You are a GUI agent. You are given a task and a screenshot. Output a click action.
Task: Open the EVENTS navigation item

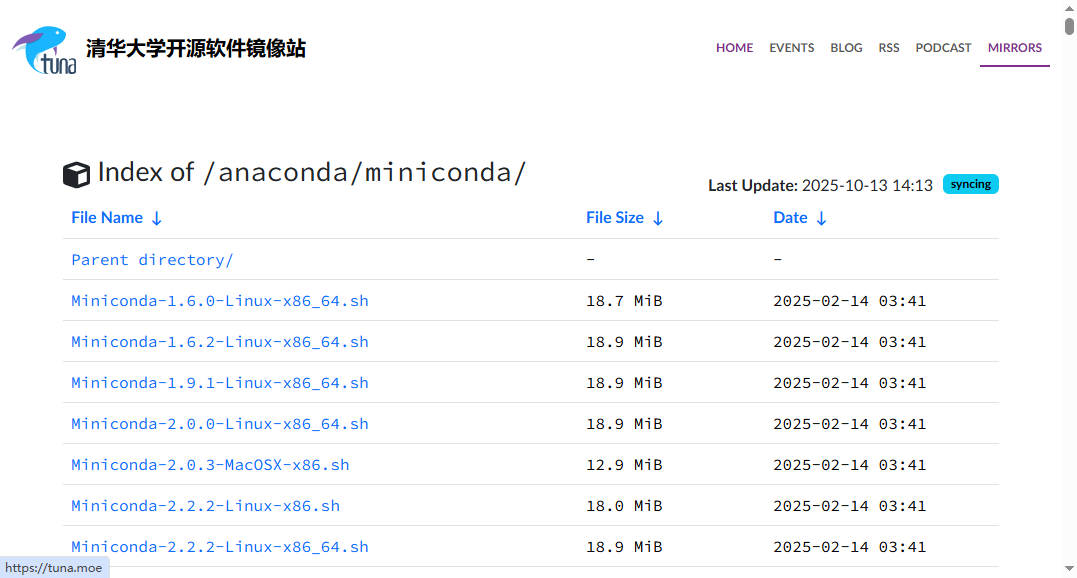pos(791,48)
